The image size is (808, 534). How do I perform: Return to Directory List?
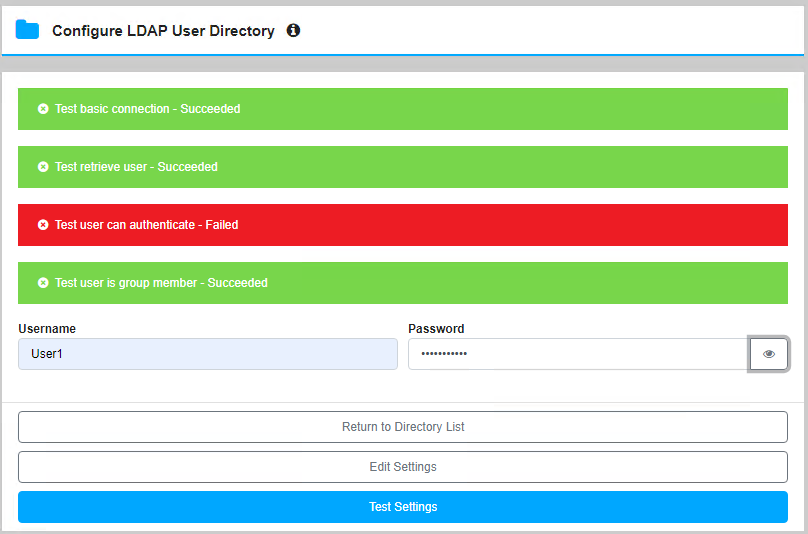[x=403, y=427]
